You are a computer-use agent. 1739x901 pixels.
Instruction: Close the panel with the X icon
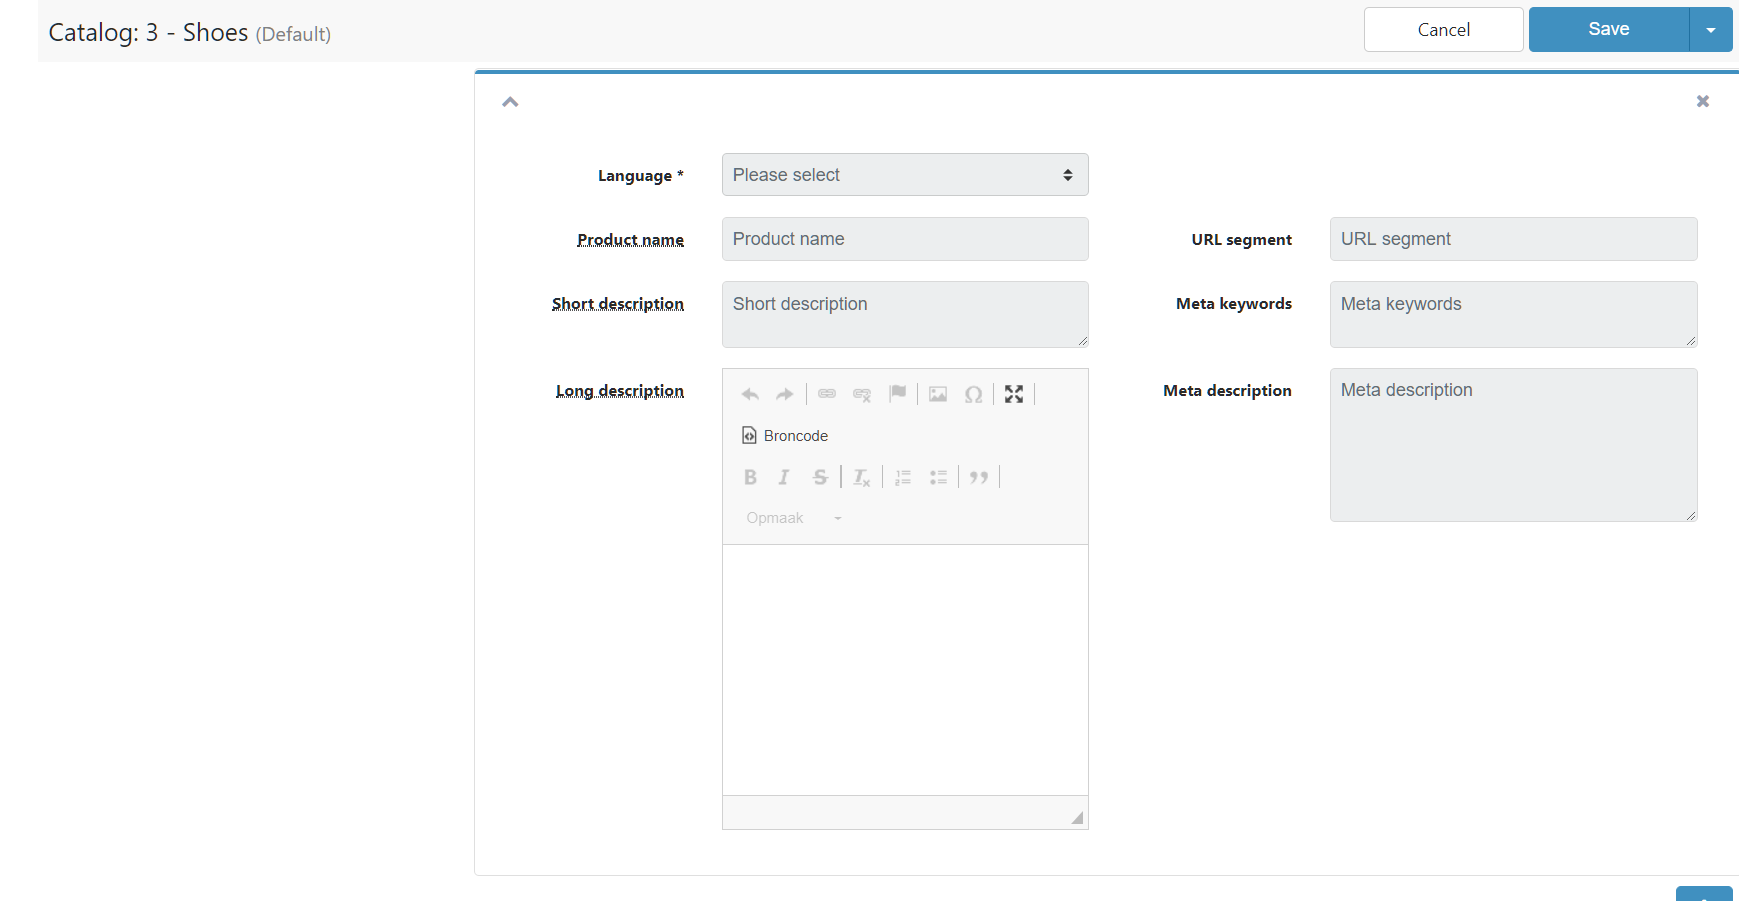point(1703,101)
